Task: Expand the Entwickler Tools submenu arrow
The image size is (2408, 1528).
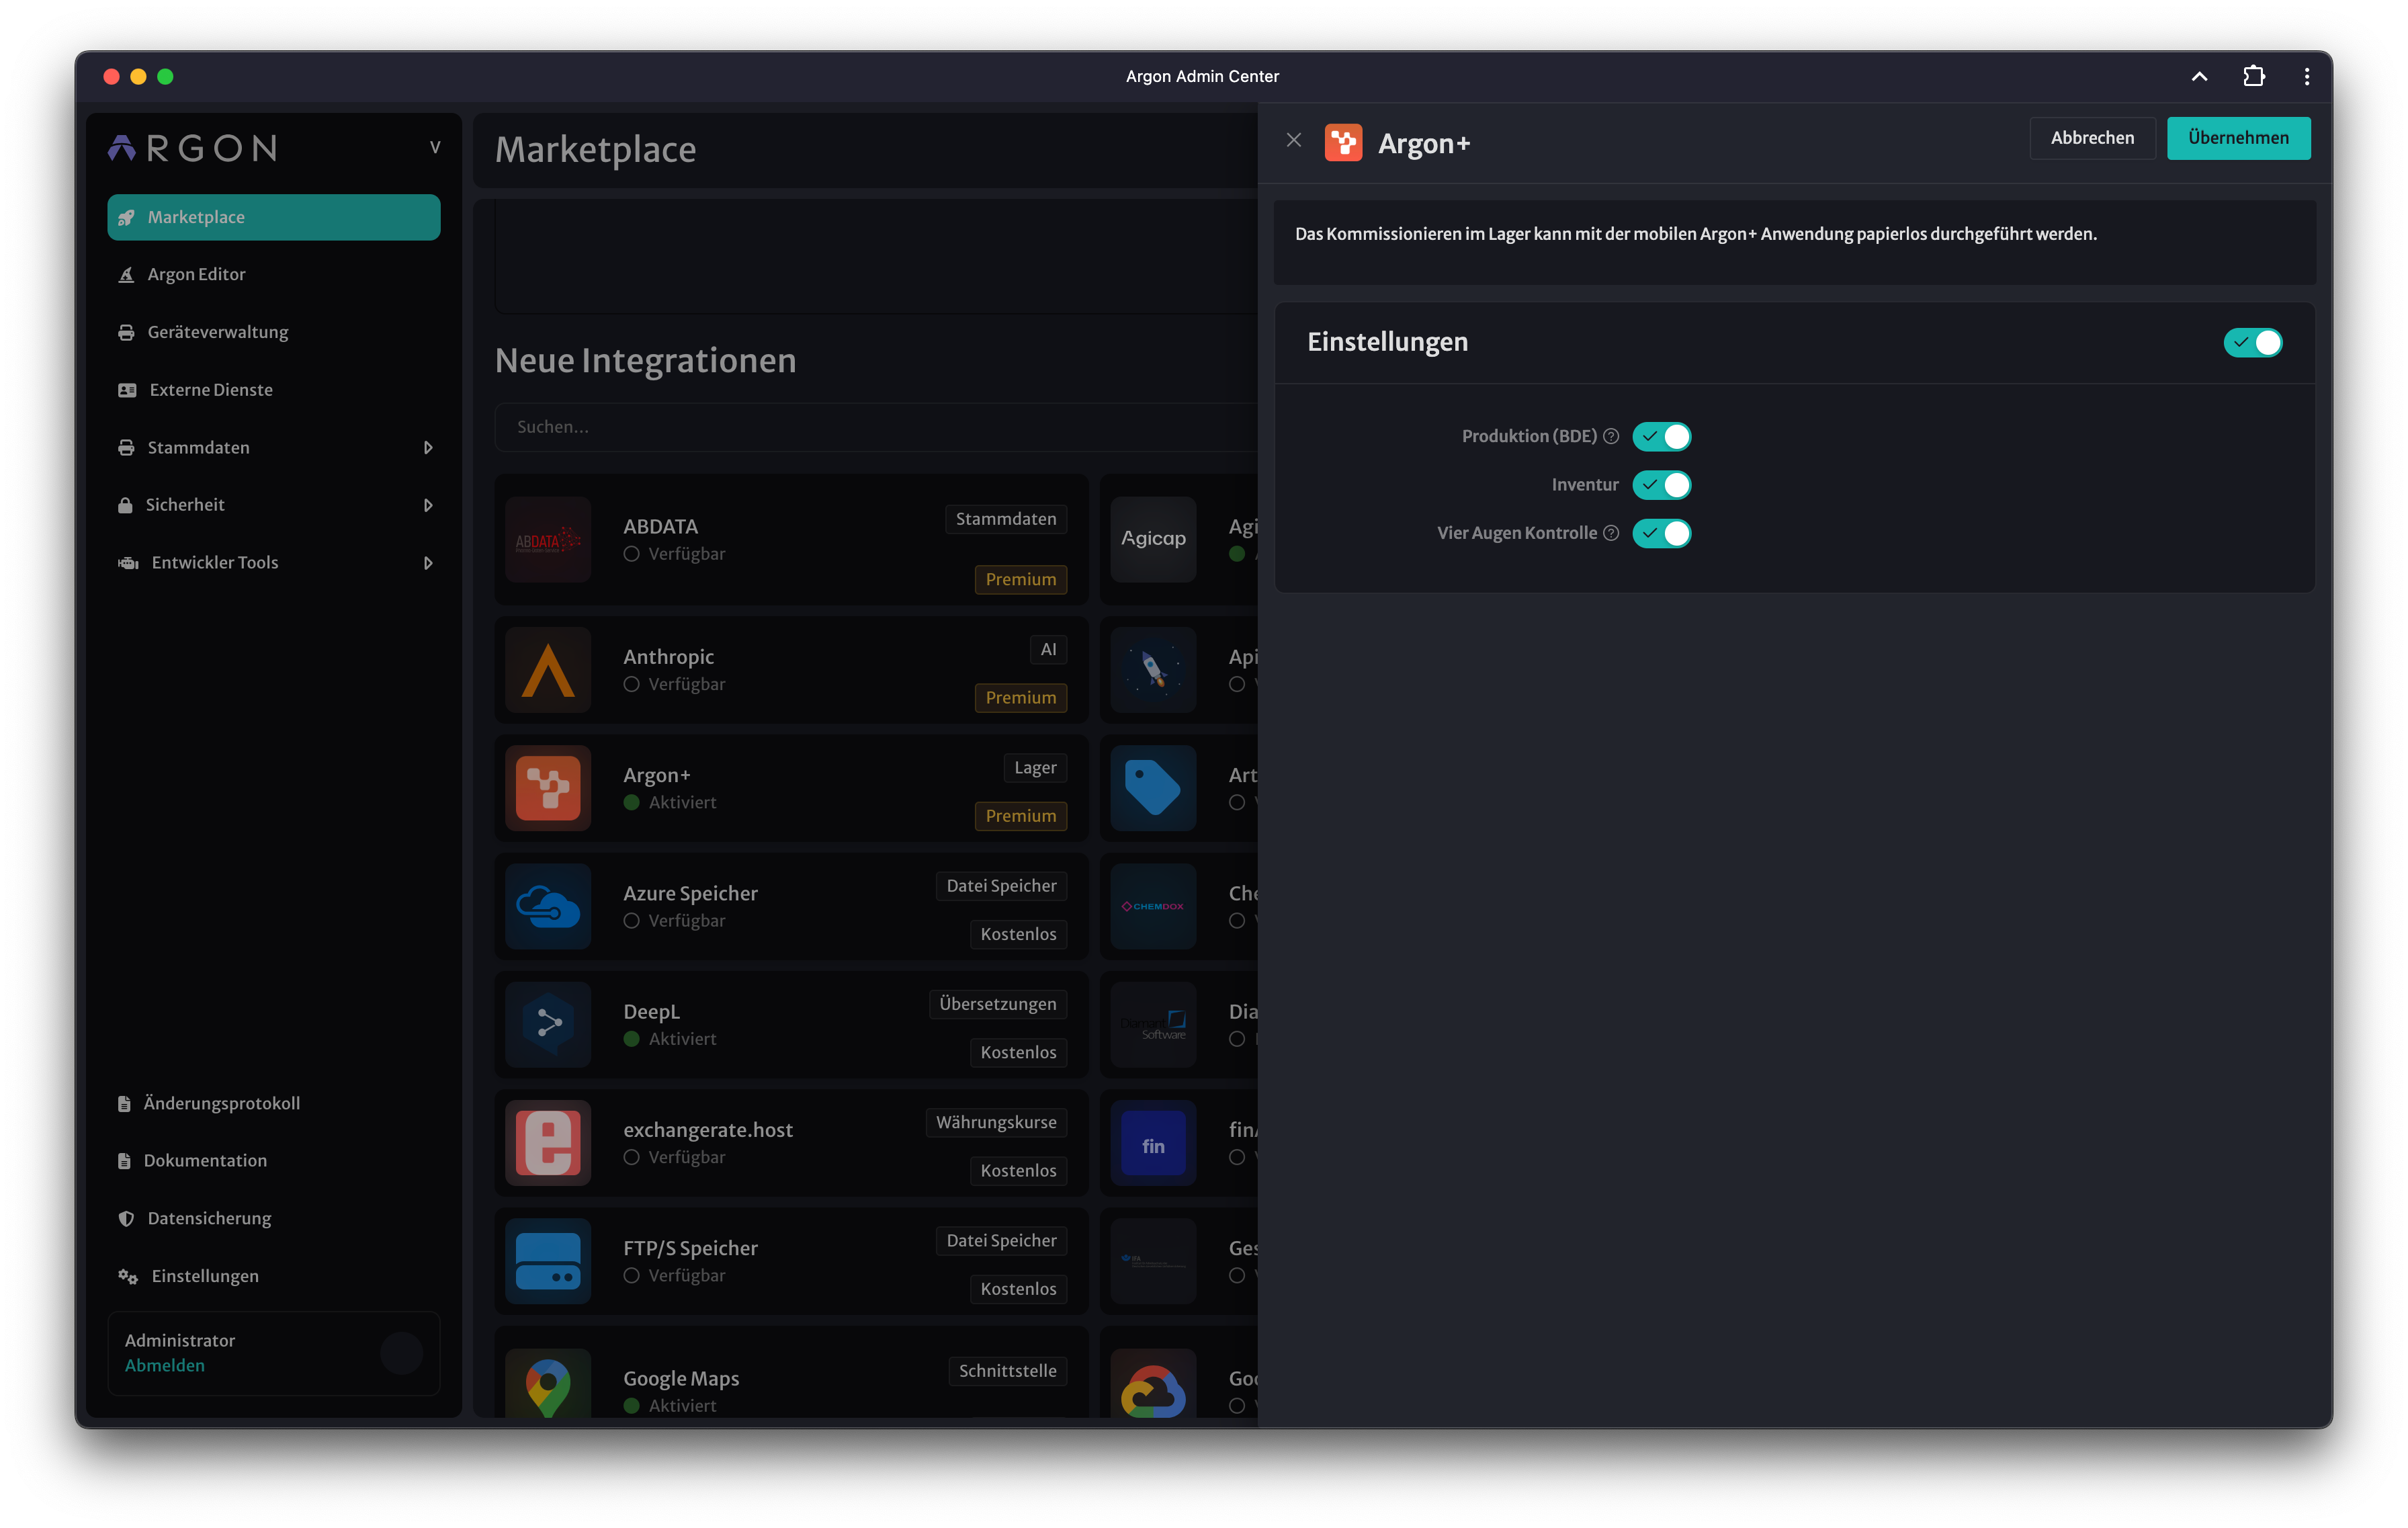Action: 428,563
